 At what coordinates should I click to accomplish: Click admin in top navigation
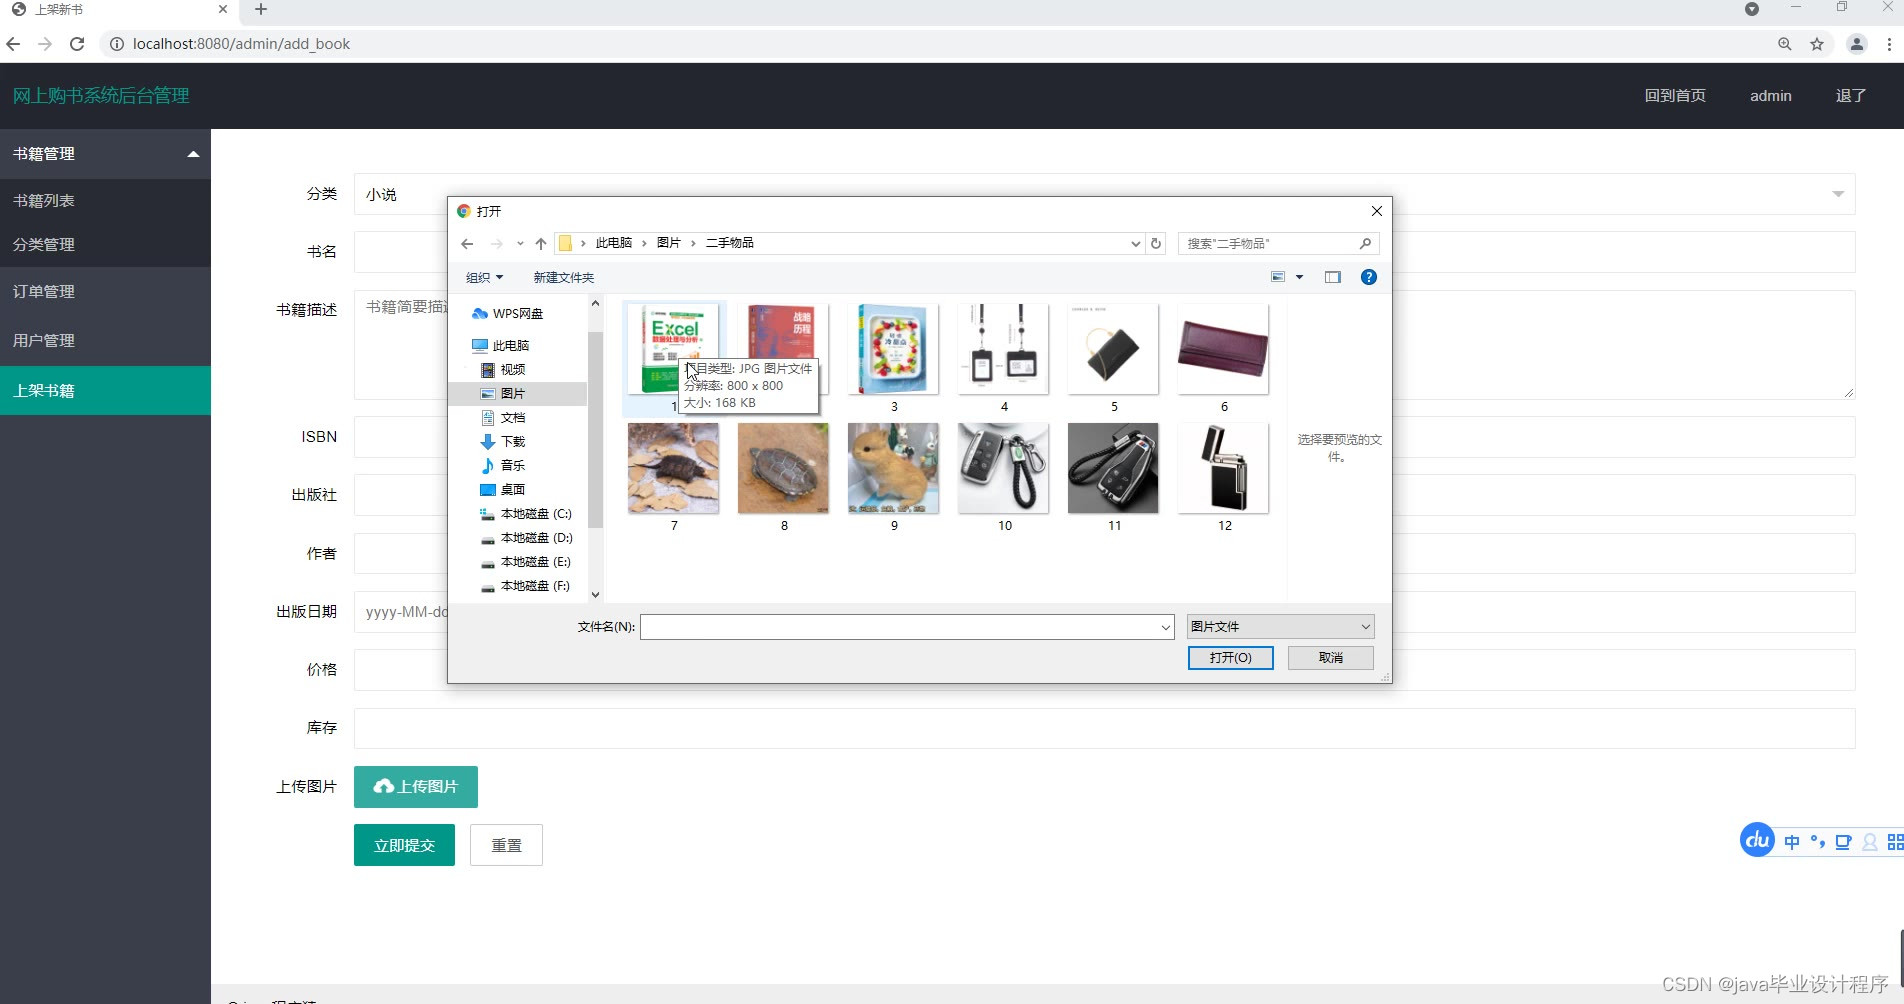point(1771,96)
